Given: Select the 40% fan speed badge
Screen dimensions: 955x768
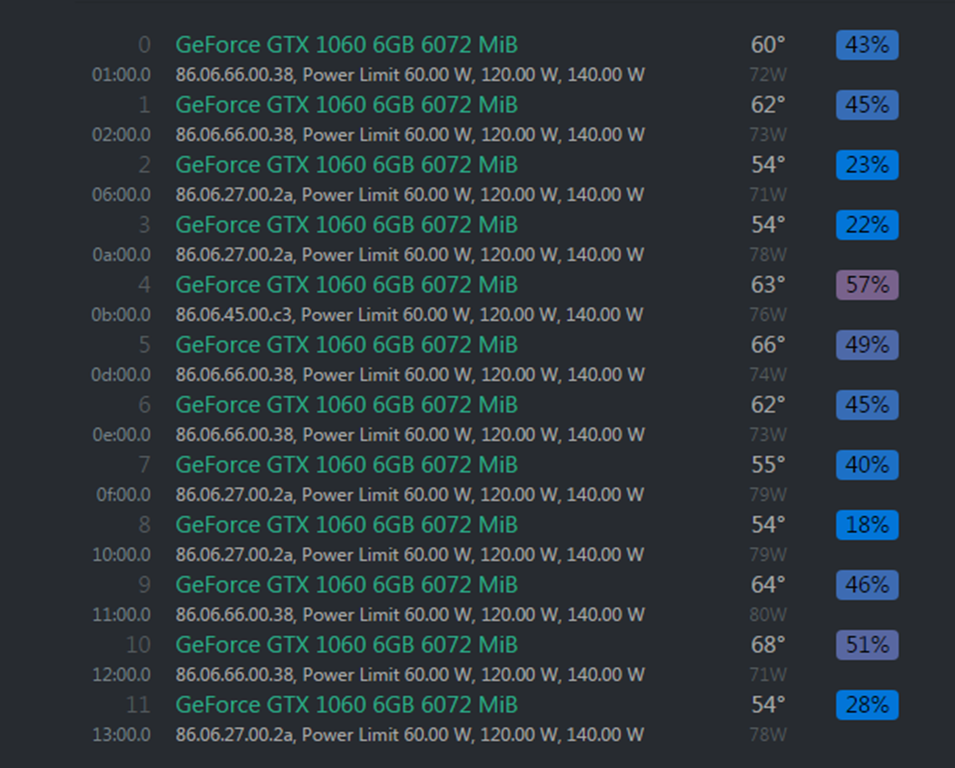Looking at the screenshot, I should [867, 465].
